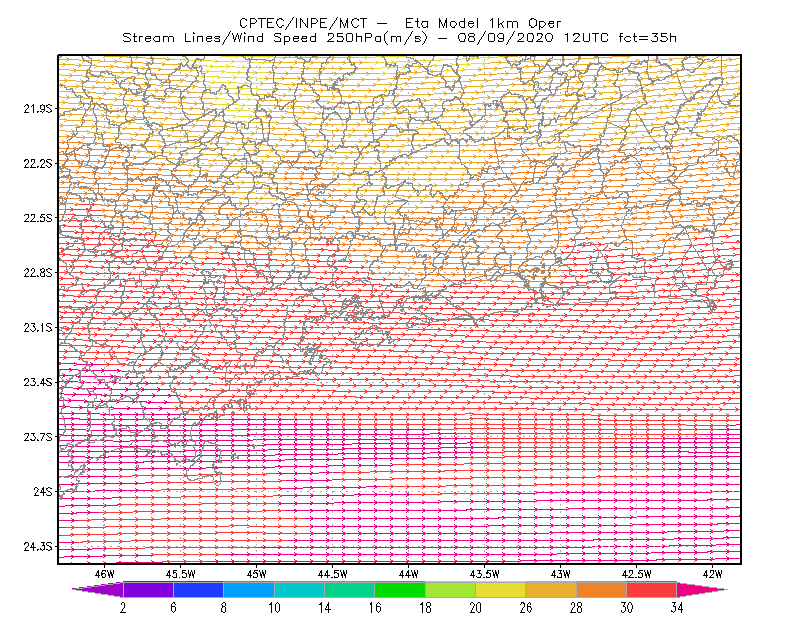Click the violet color bar segment (2–6)
Viewport: 800px width, 618px height.
[x=148, y=589]
